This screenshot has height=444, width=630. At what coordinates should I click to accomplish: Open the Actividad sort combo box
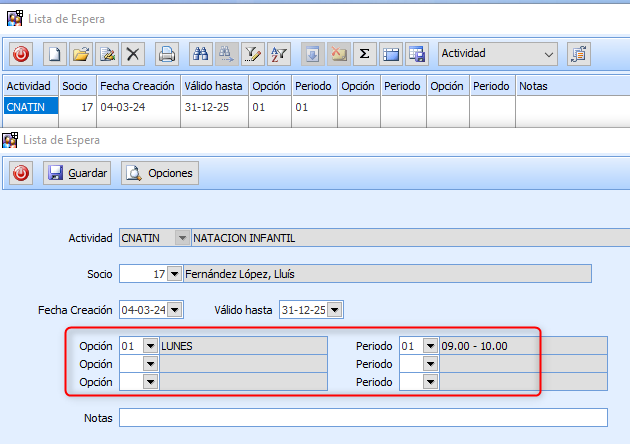pos(498,53)
